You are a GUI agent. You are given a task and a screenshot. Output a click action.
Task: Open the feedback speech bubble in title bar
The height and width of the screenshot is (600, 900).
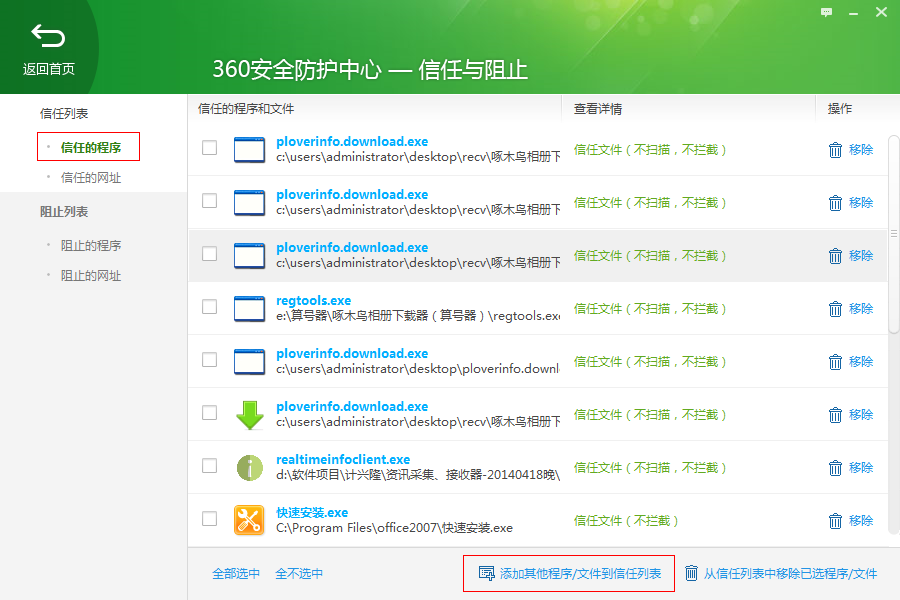(x=827, y=12)
